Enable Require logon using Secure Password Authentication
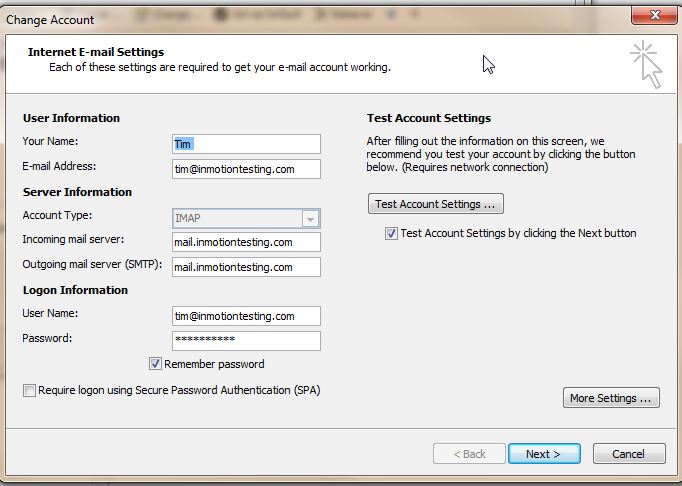The width and height of the screenshot is (682, 486). point(29,390)
